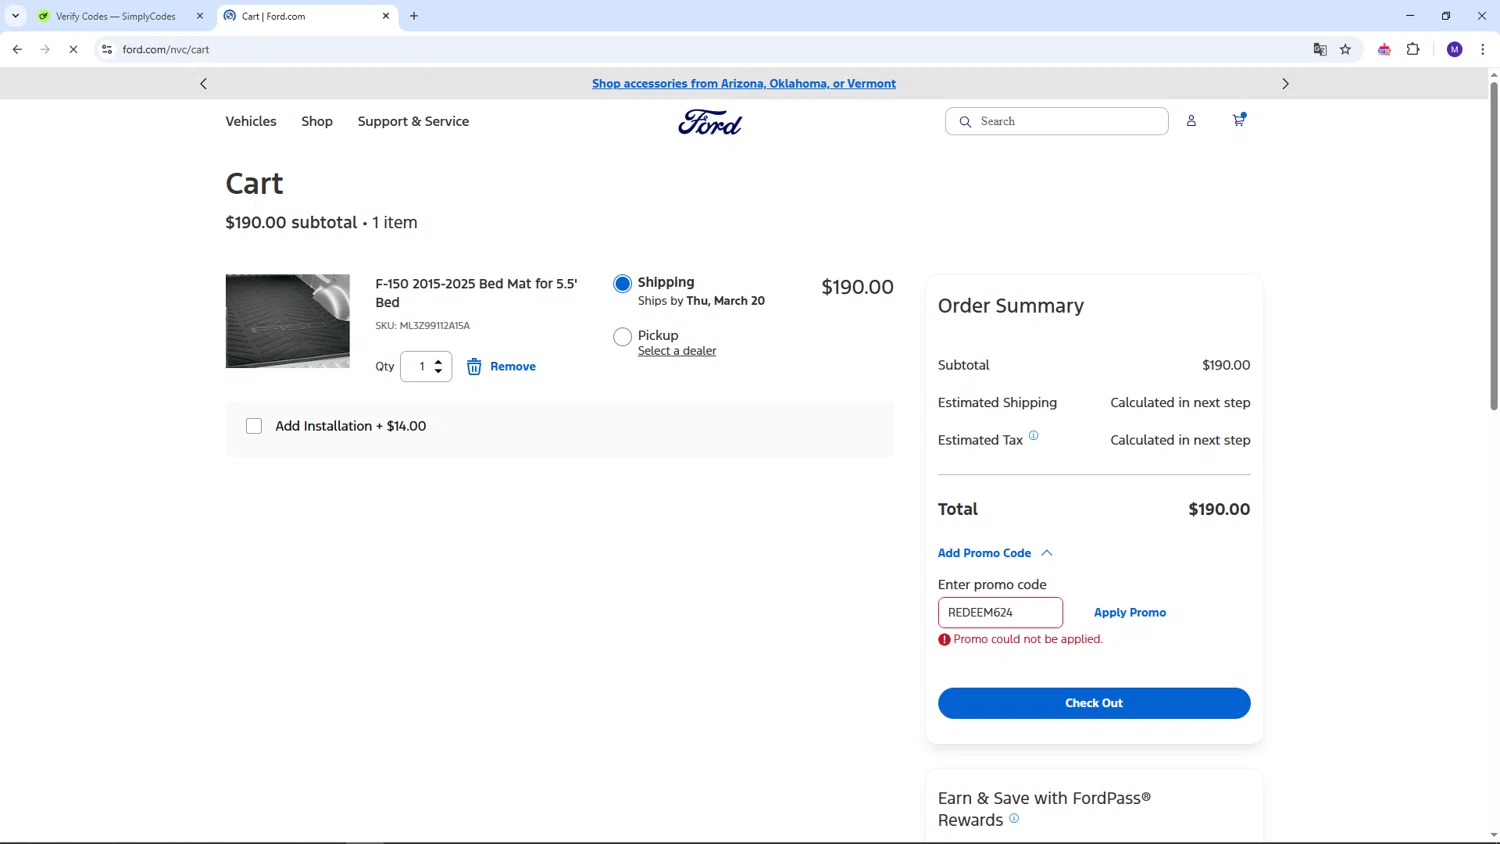
Task: View site information icon in address bar
Action: pos(107,49)
